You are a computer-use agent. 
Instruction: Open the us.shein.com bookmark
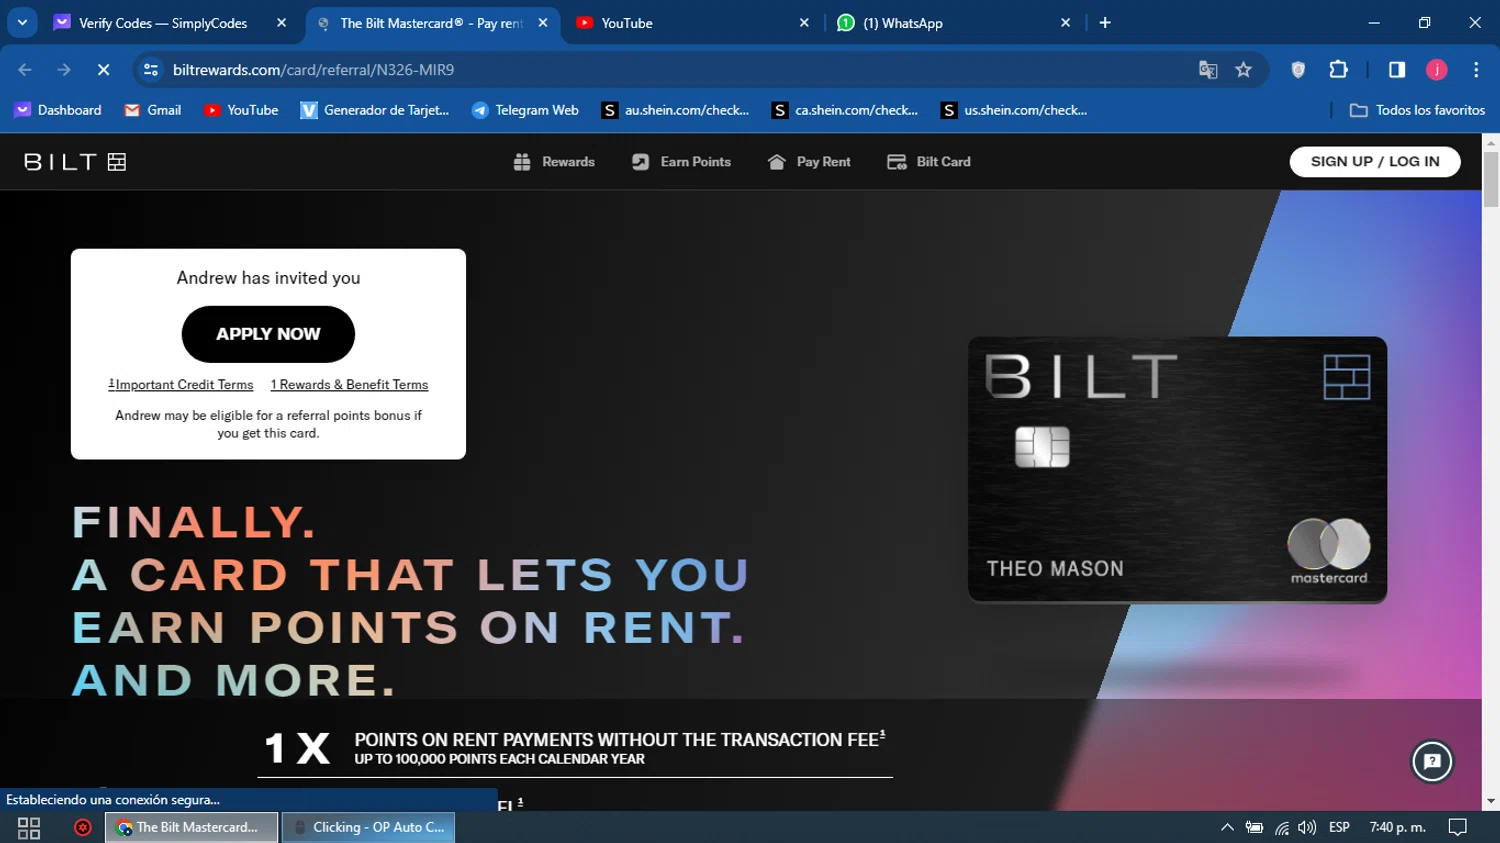click(x=1014, y=110)
